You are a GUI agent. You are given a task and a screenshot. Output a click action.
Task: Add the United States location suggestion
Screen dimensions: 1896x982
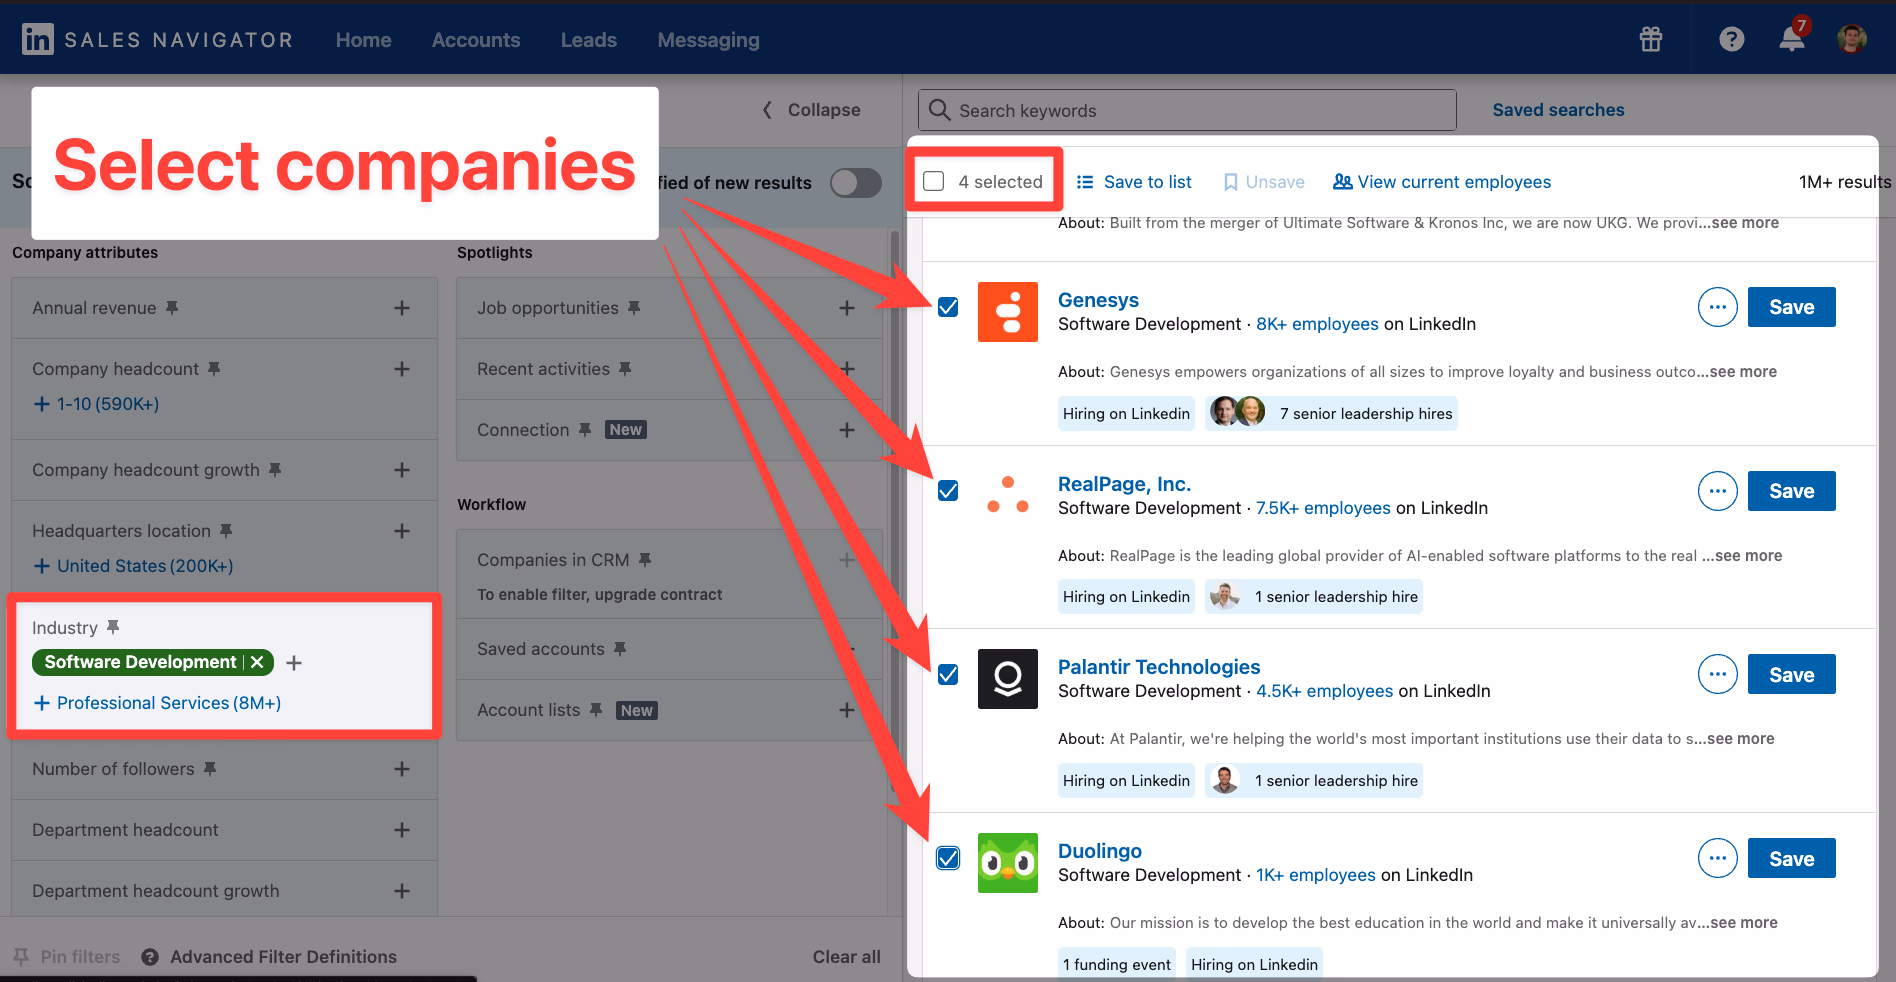pos(134,566)
